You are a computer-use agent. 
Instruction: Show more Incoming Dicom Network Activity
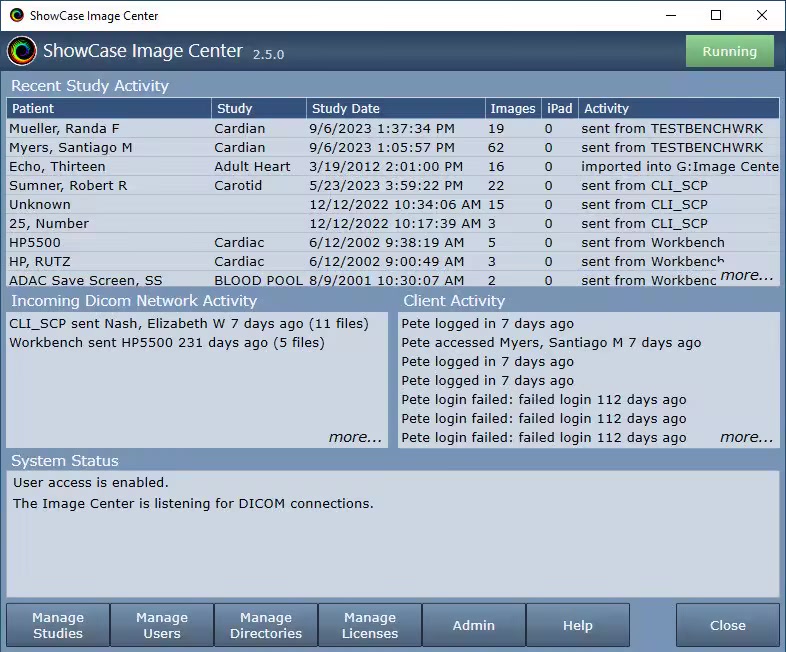pos(355,437)
